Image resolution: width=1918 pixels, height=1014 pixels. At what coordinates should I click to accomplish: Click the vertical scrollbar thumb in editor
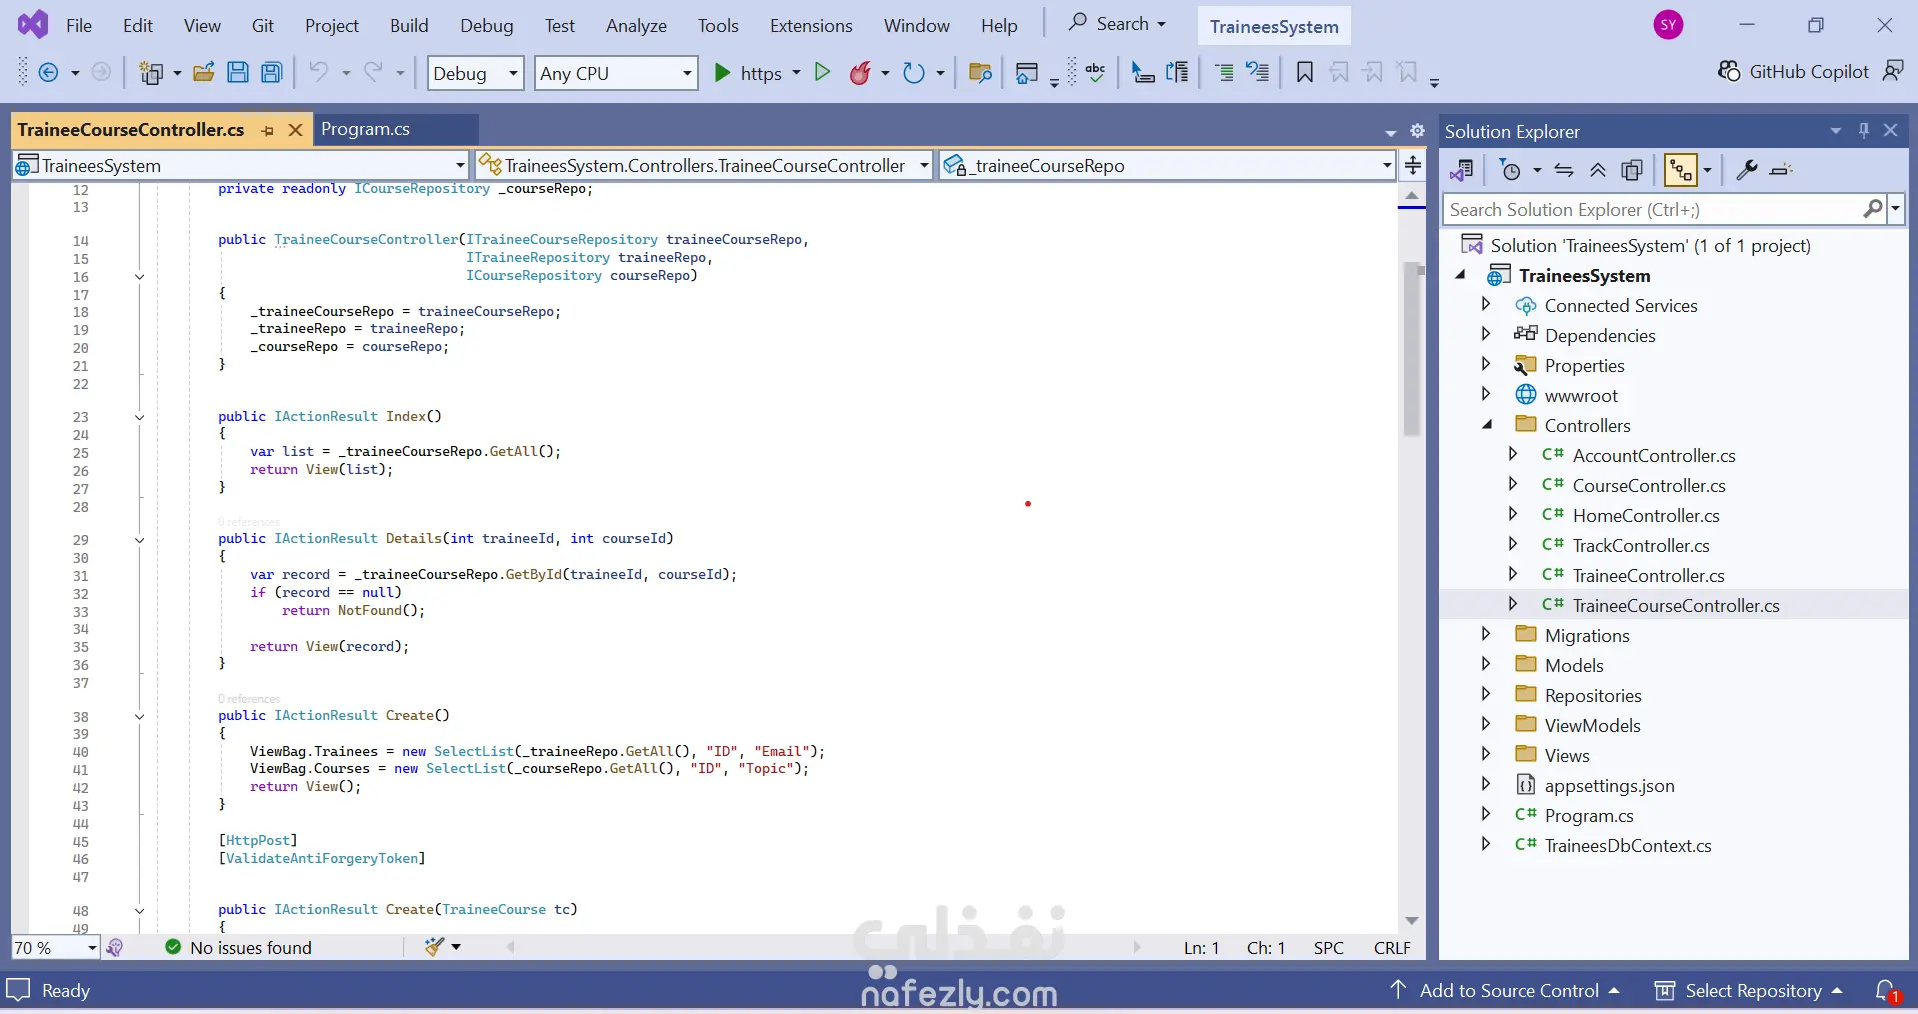point(1412,350)
